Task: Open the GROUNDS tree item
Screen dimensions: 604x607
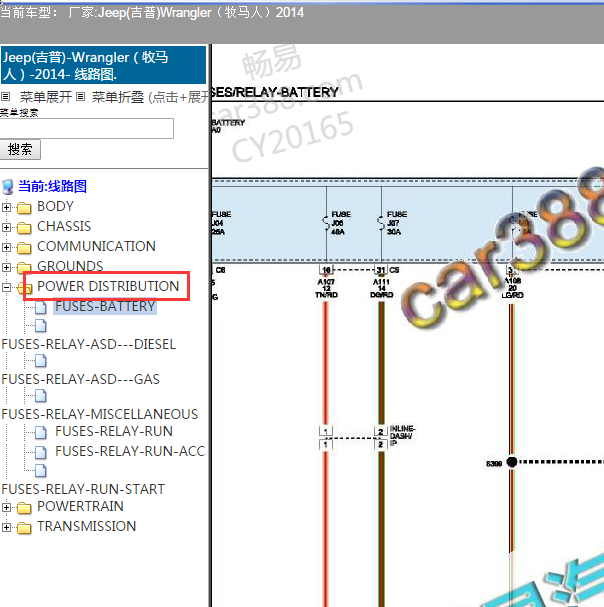Action: [x=70, y=266]
